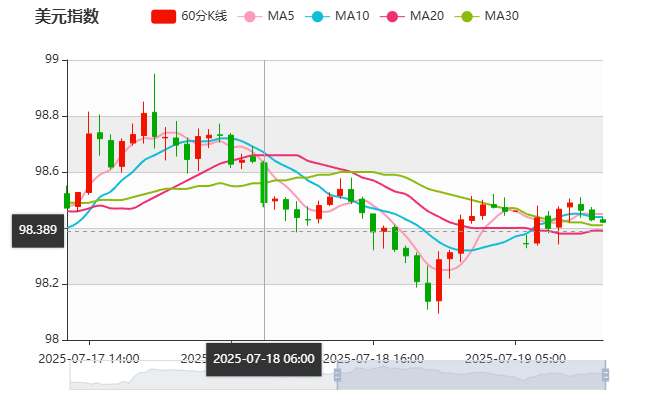Screen dimensions: 670x400
Task: Click the left handle of zoom slider
Action: [337, 375]
